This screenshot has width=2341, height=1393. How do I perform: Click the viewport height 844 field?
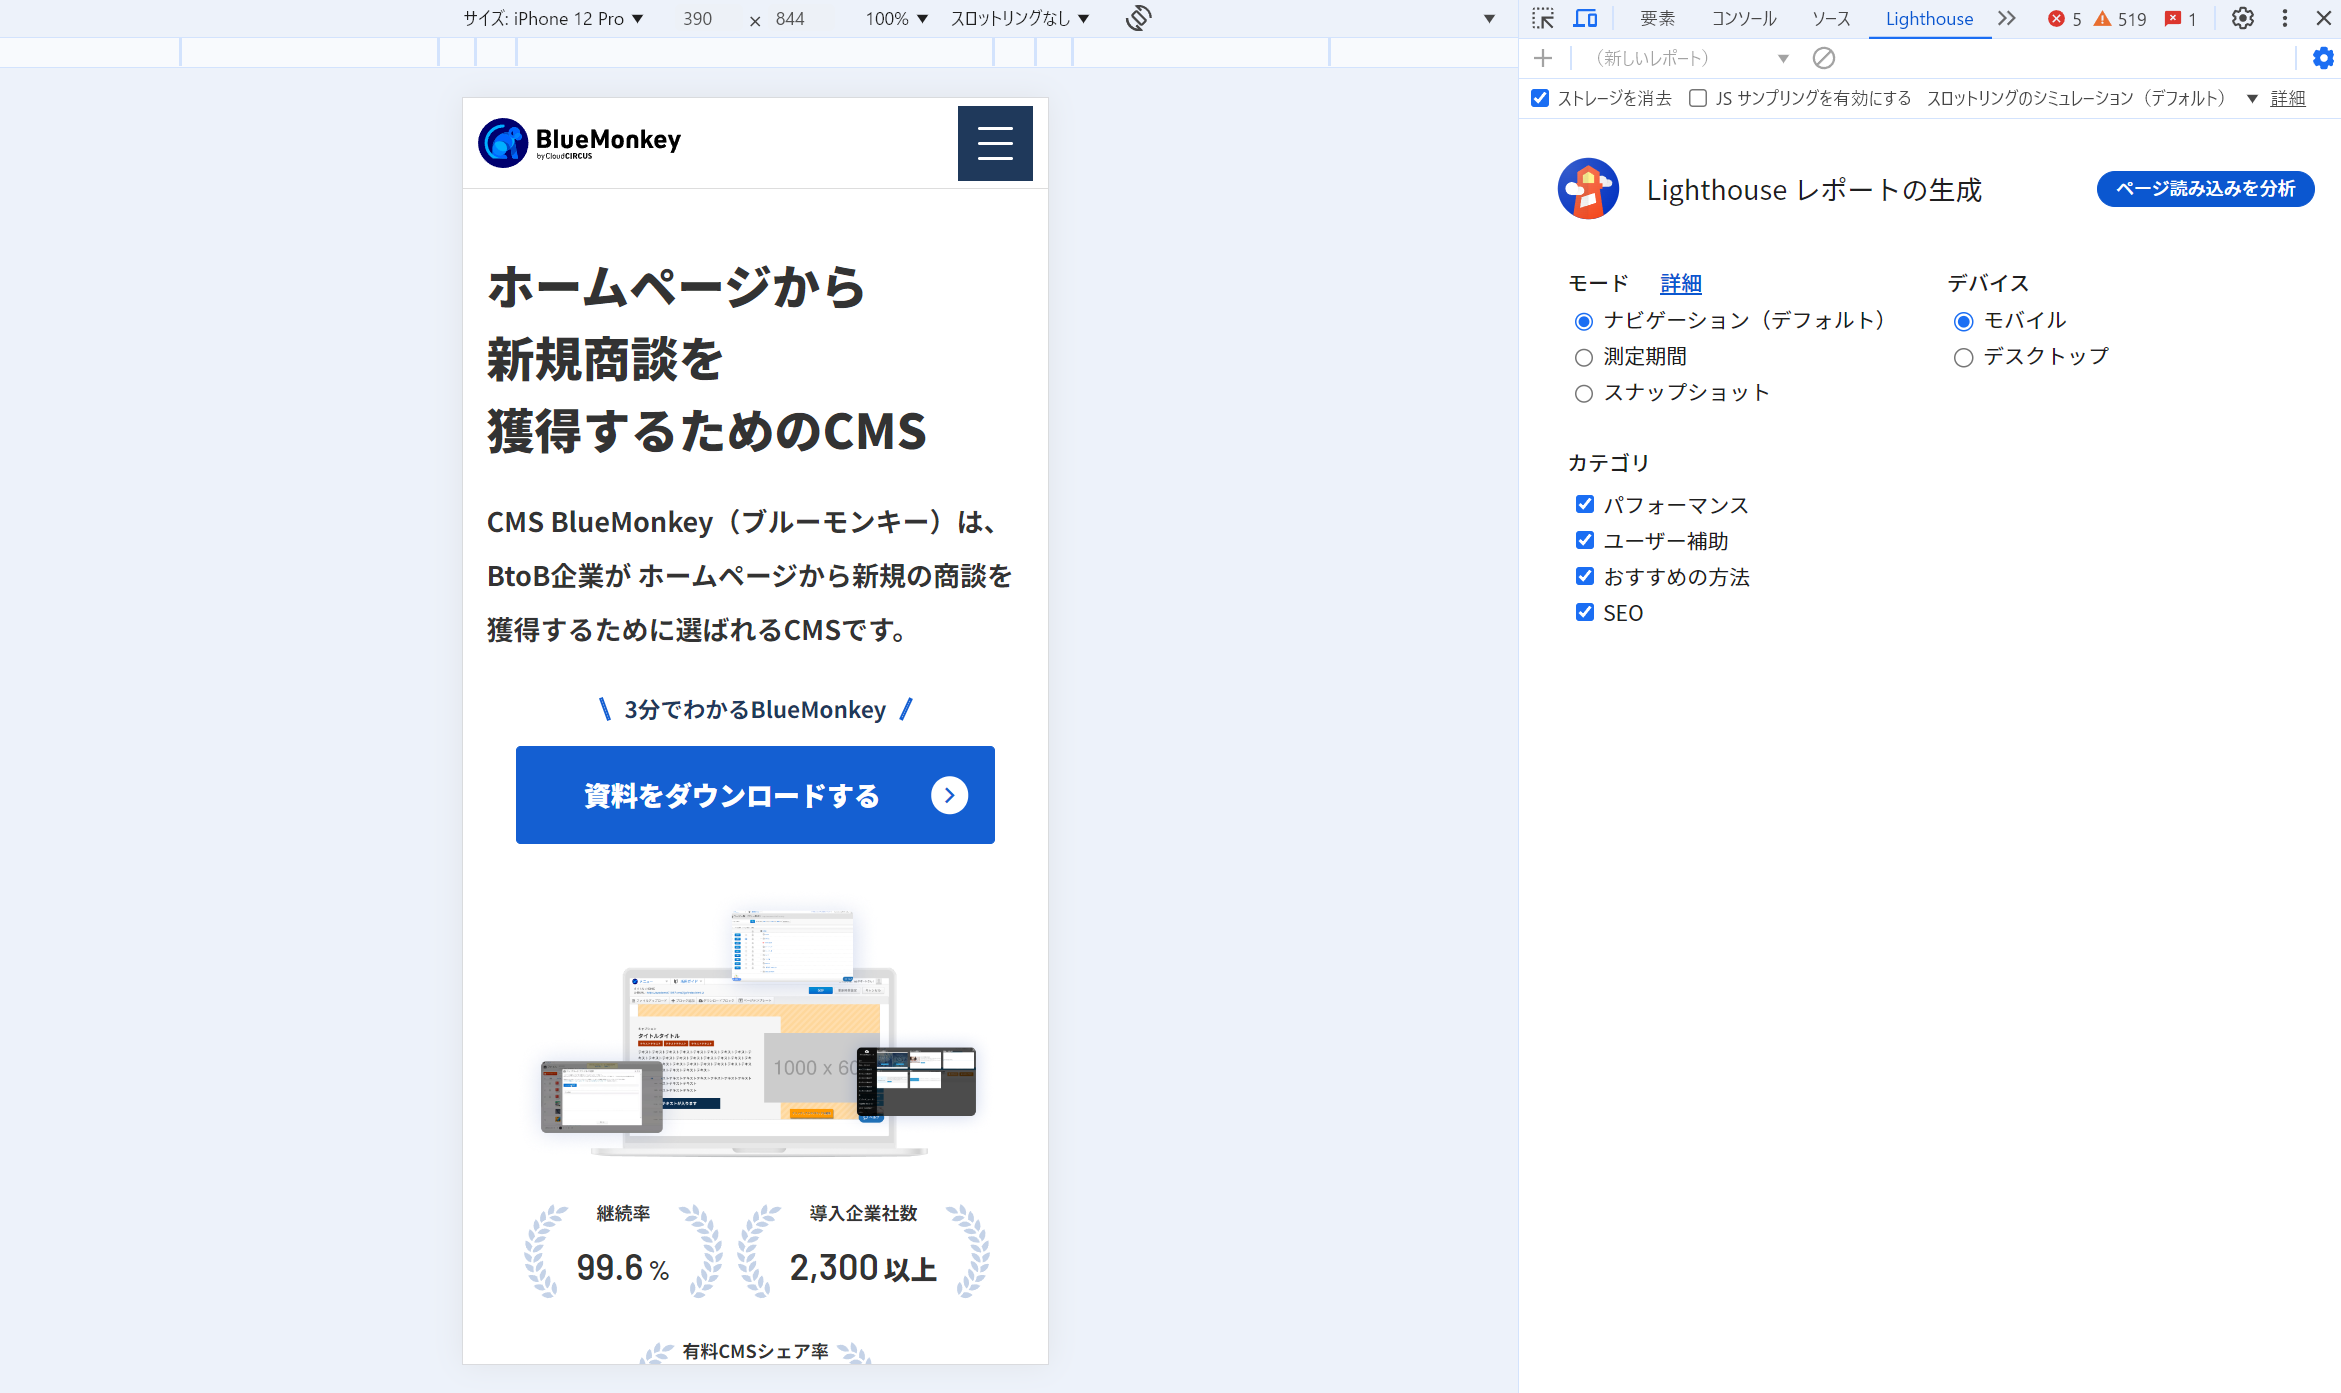[790, 19]
